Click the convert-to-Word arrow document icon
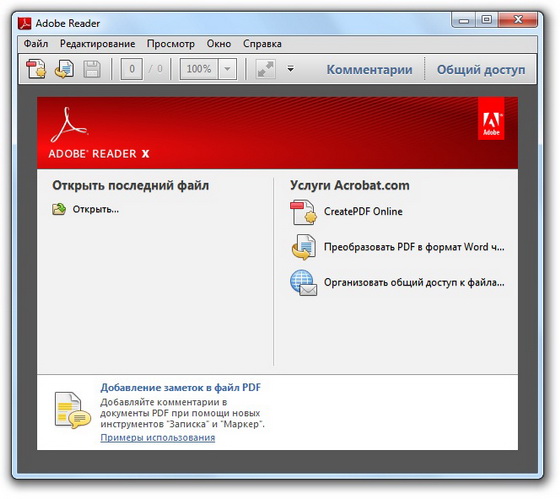Image resolution: width=560 pixels, height=499 pixels. pos(303,247)
